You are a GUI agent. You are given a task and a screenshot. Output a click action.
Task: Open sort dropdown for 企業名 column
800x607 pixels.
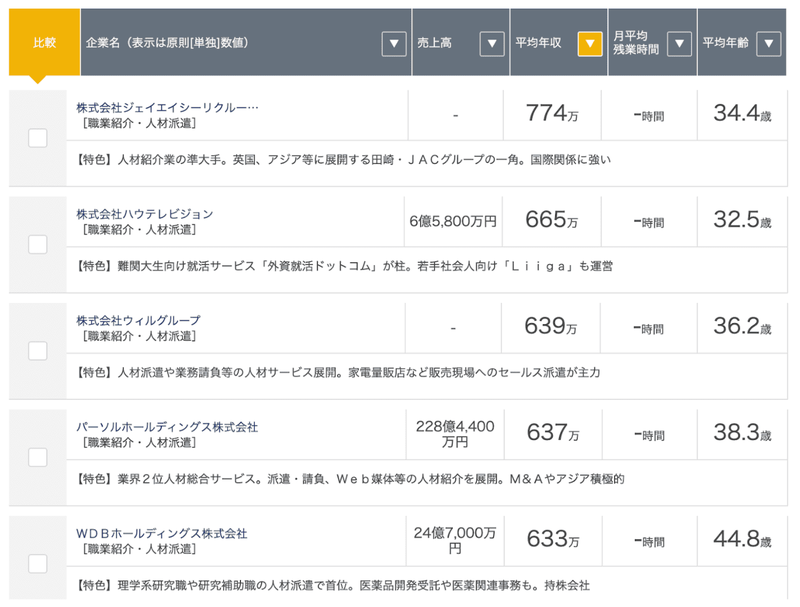394,43
